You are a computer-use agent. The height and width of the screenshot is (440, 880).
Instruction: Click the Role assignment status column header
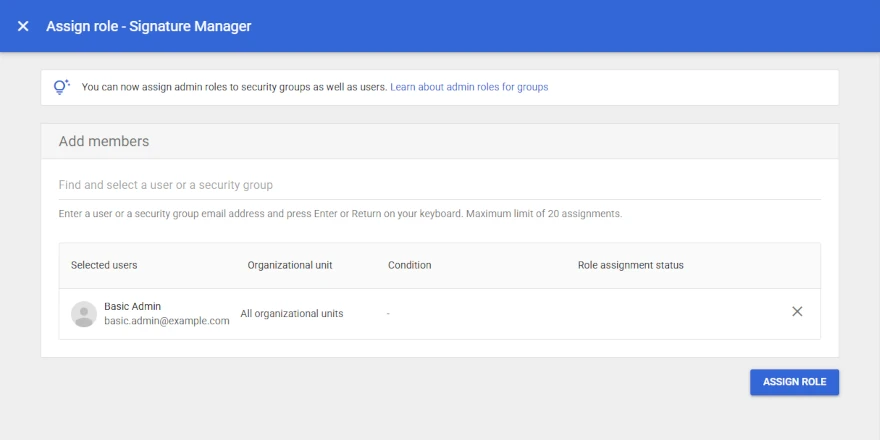[631, 265]
